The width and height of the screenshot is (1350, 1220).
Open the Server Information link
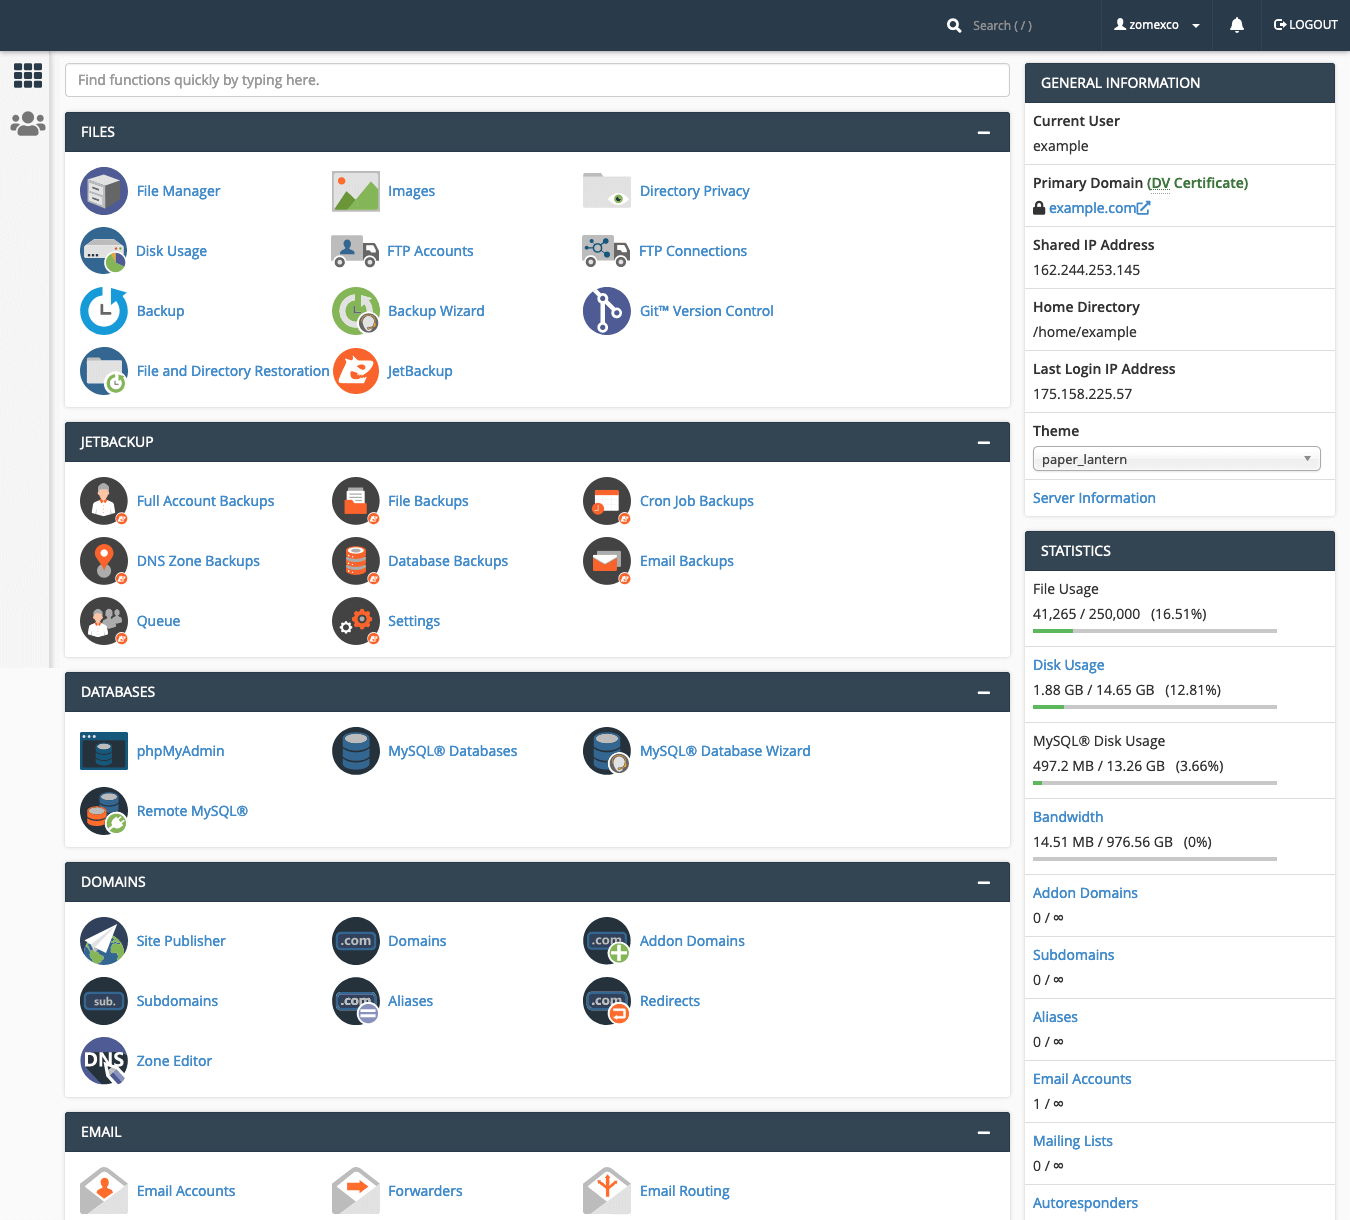coord(1093,497)
